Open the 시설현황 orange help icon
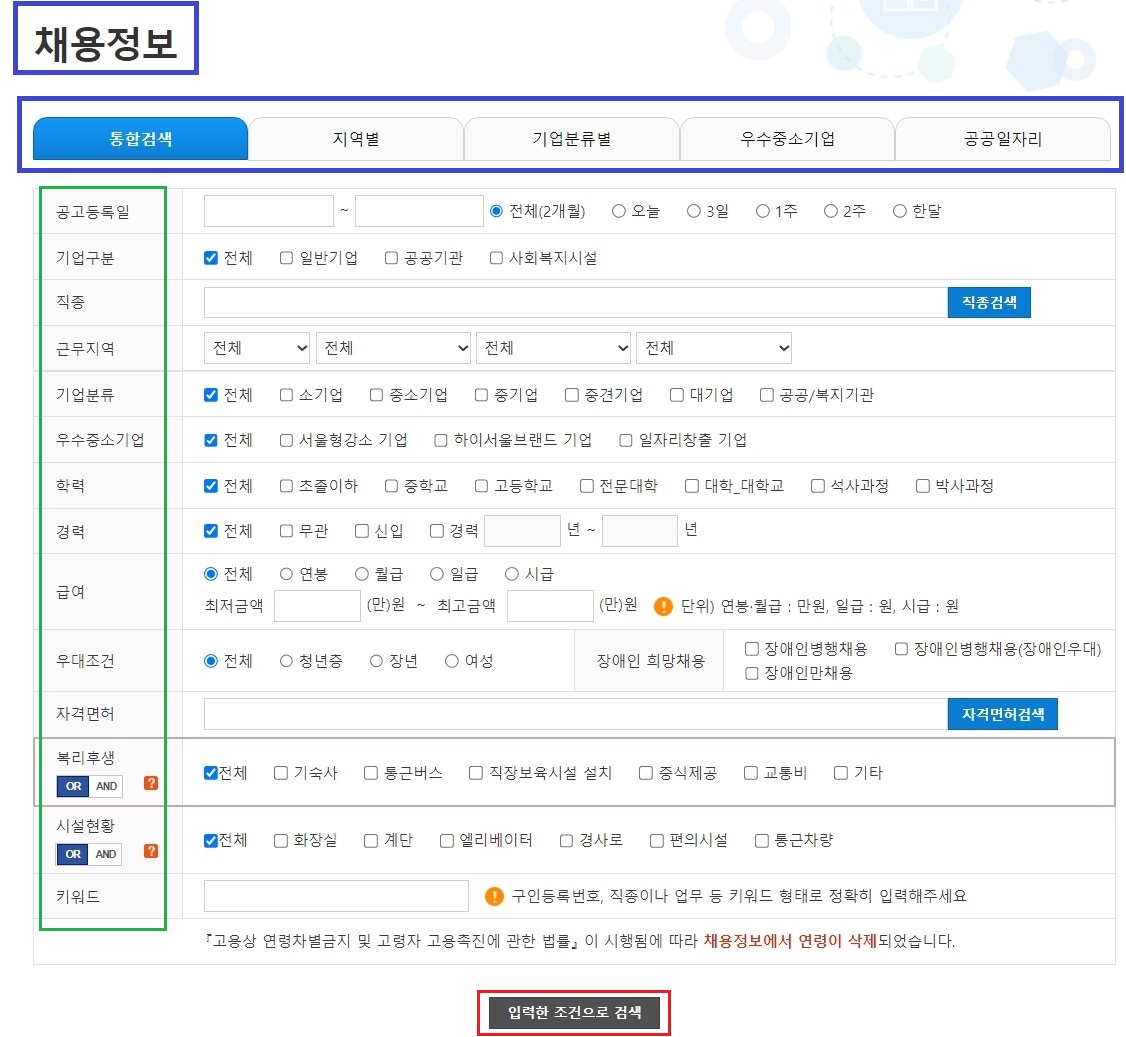 click(151, 851)
